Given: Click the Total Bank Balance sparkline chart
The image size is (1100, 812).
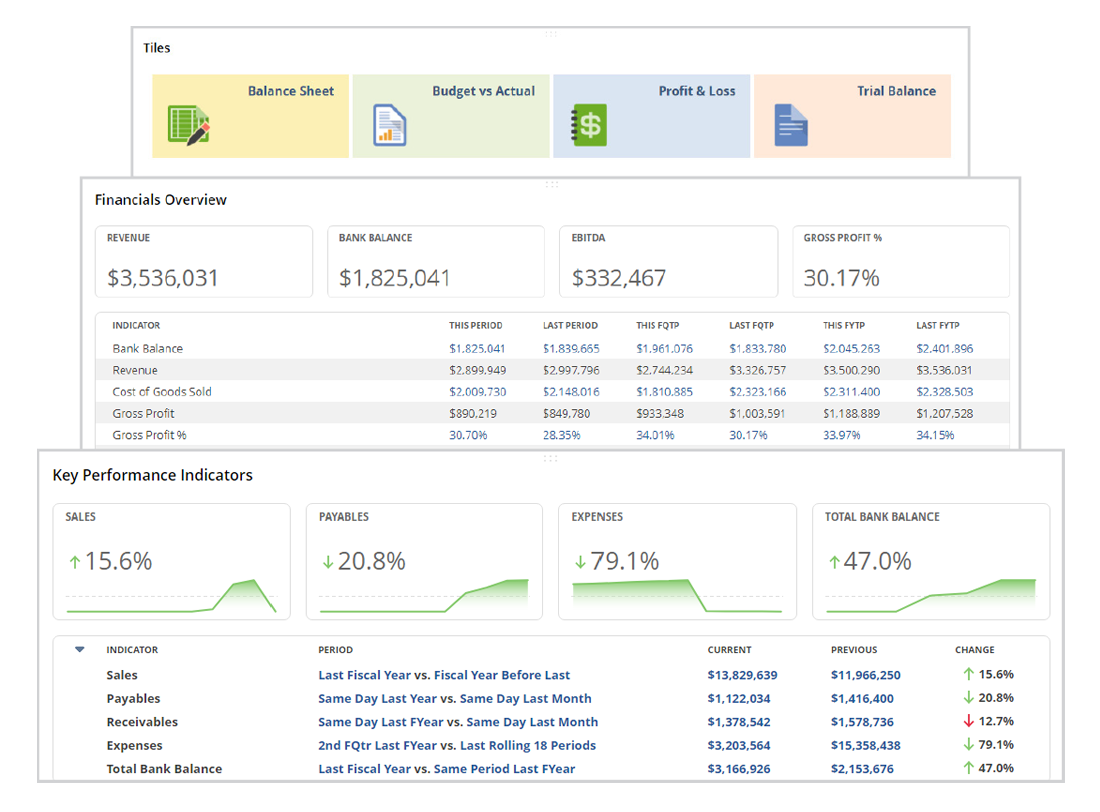Looking at the screenshot, I should click(x=931, y=596).
